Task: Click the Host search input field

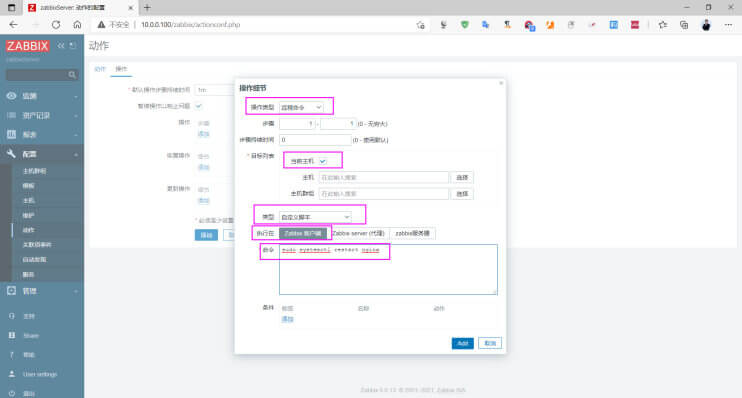Action: coord(384,177)
